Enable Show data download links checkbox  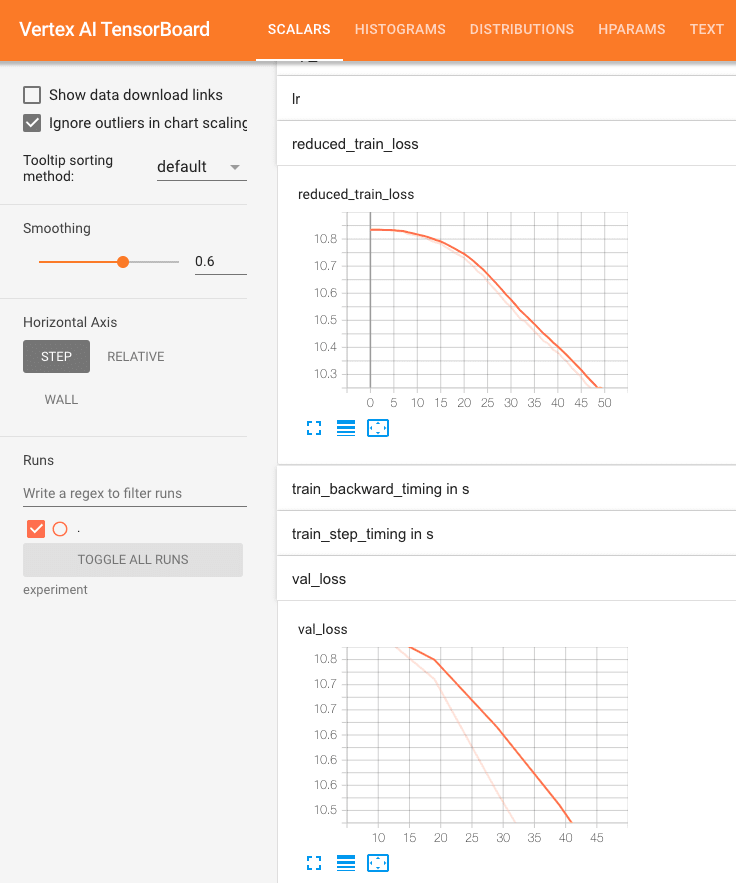[32, 95]
